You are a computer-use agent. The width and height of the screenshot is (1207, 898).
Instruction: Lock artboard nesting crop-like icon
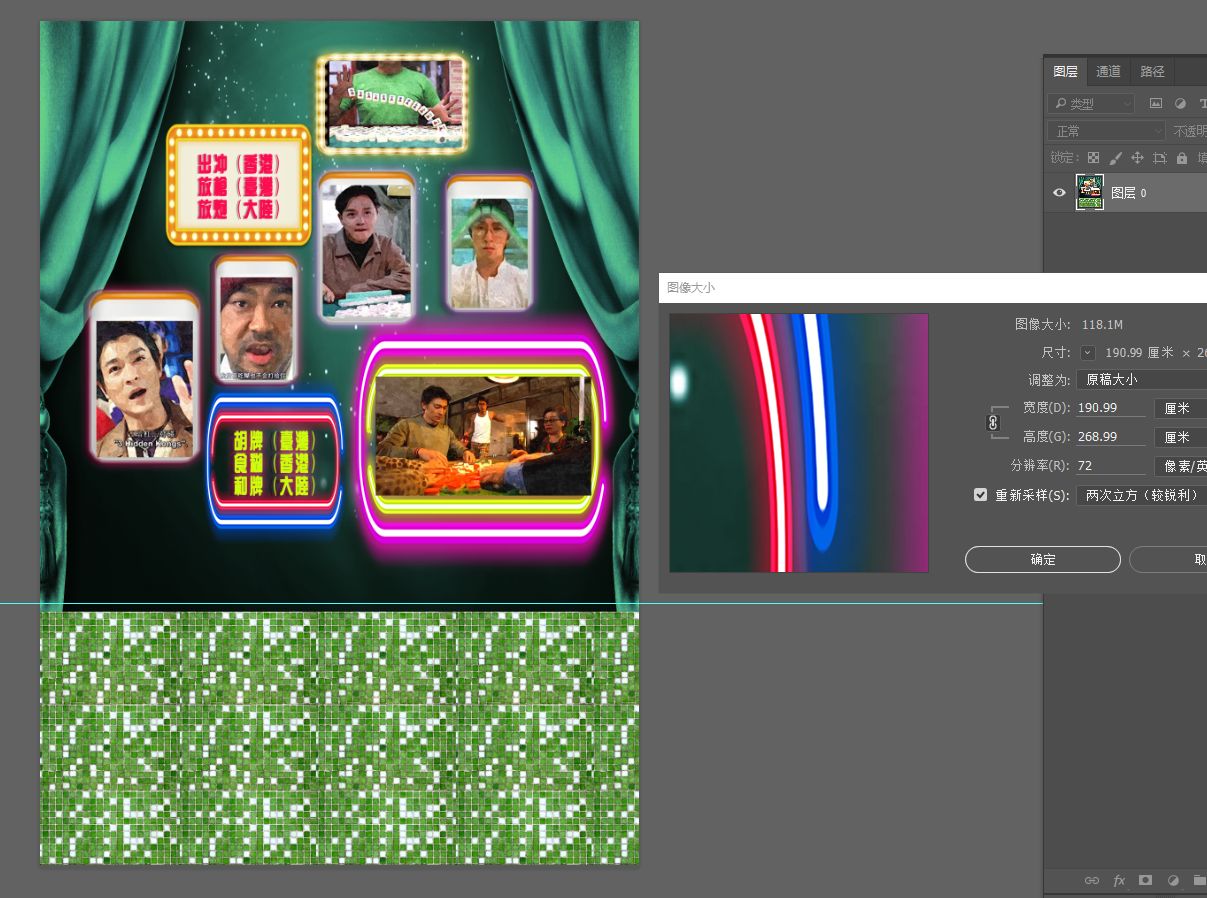click(x=1160, y=158)
